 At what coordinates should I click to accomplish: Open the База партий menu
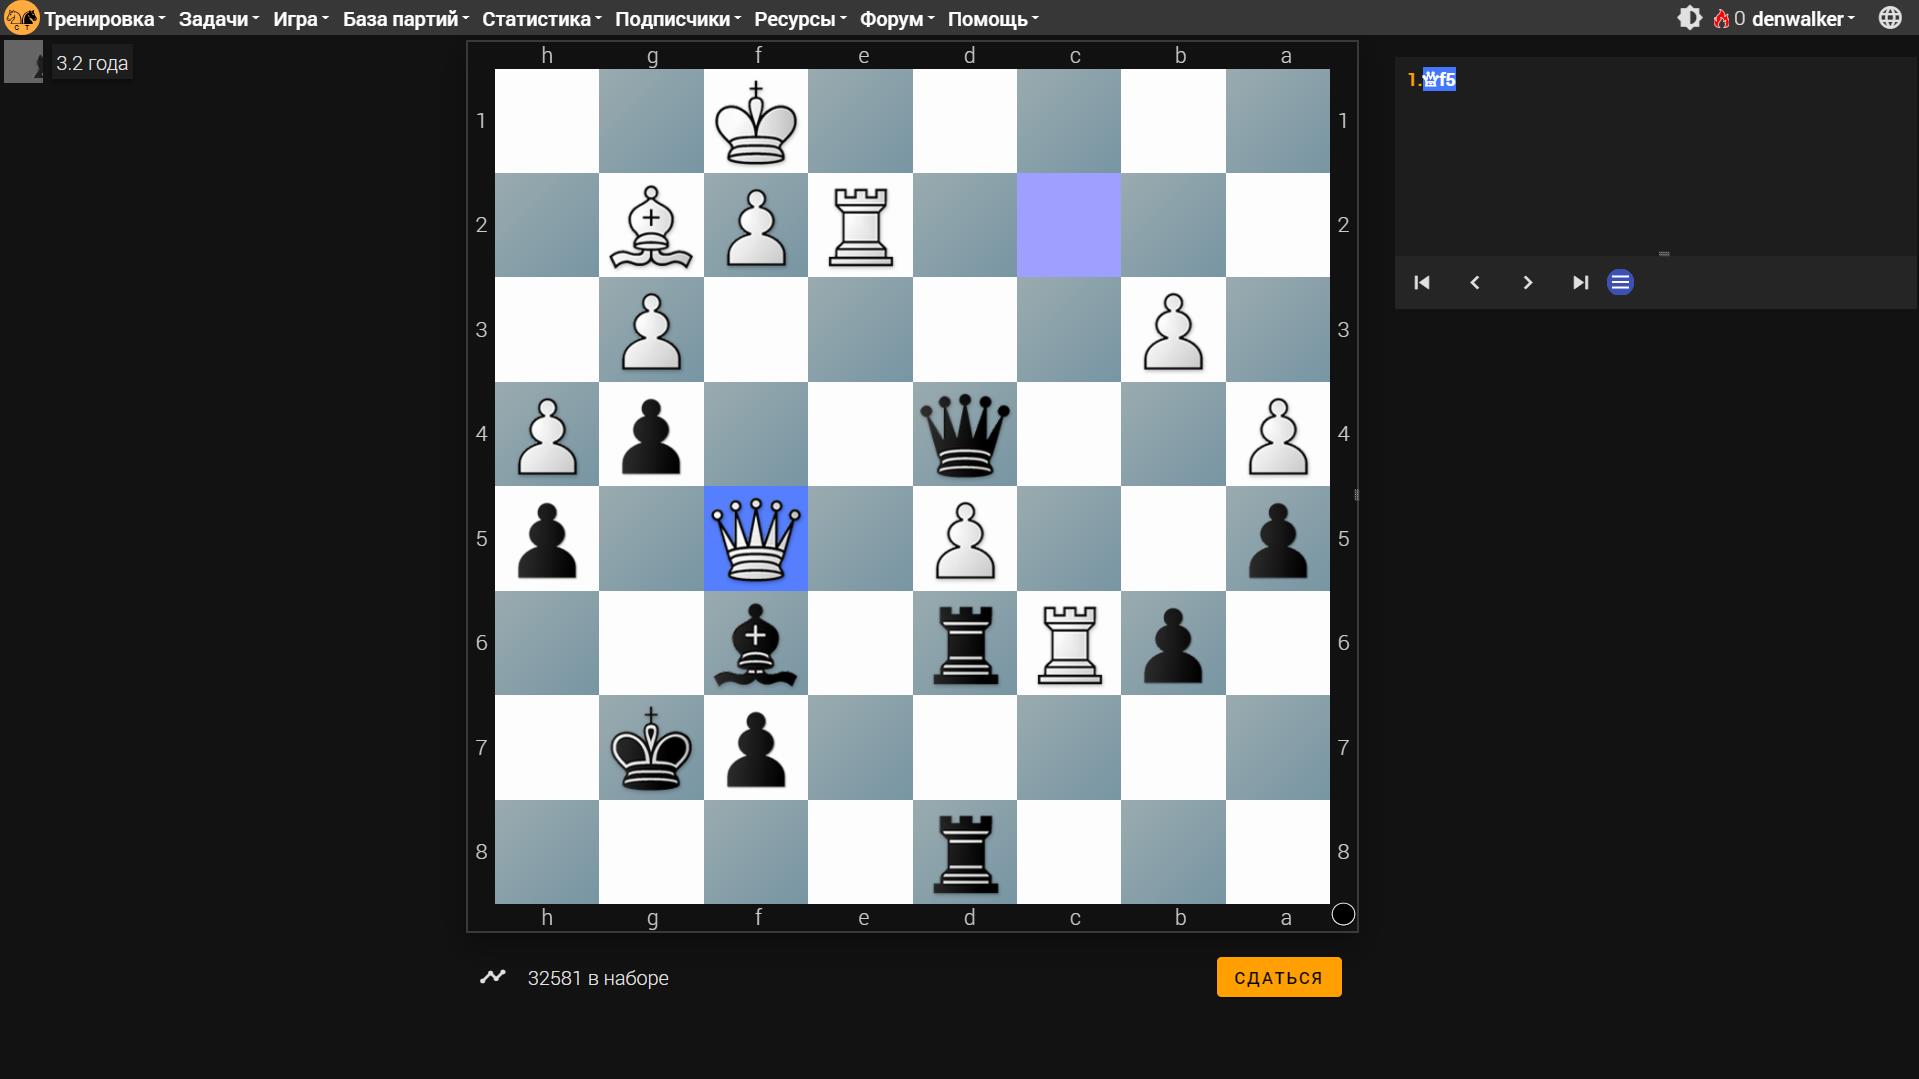pyautogui.click(x=402, y=18)
